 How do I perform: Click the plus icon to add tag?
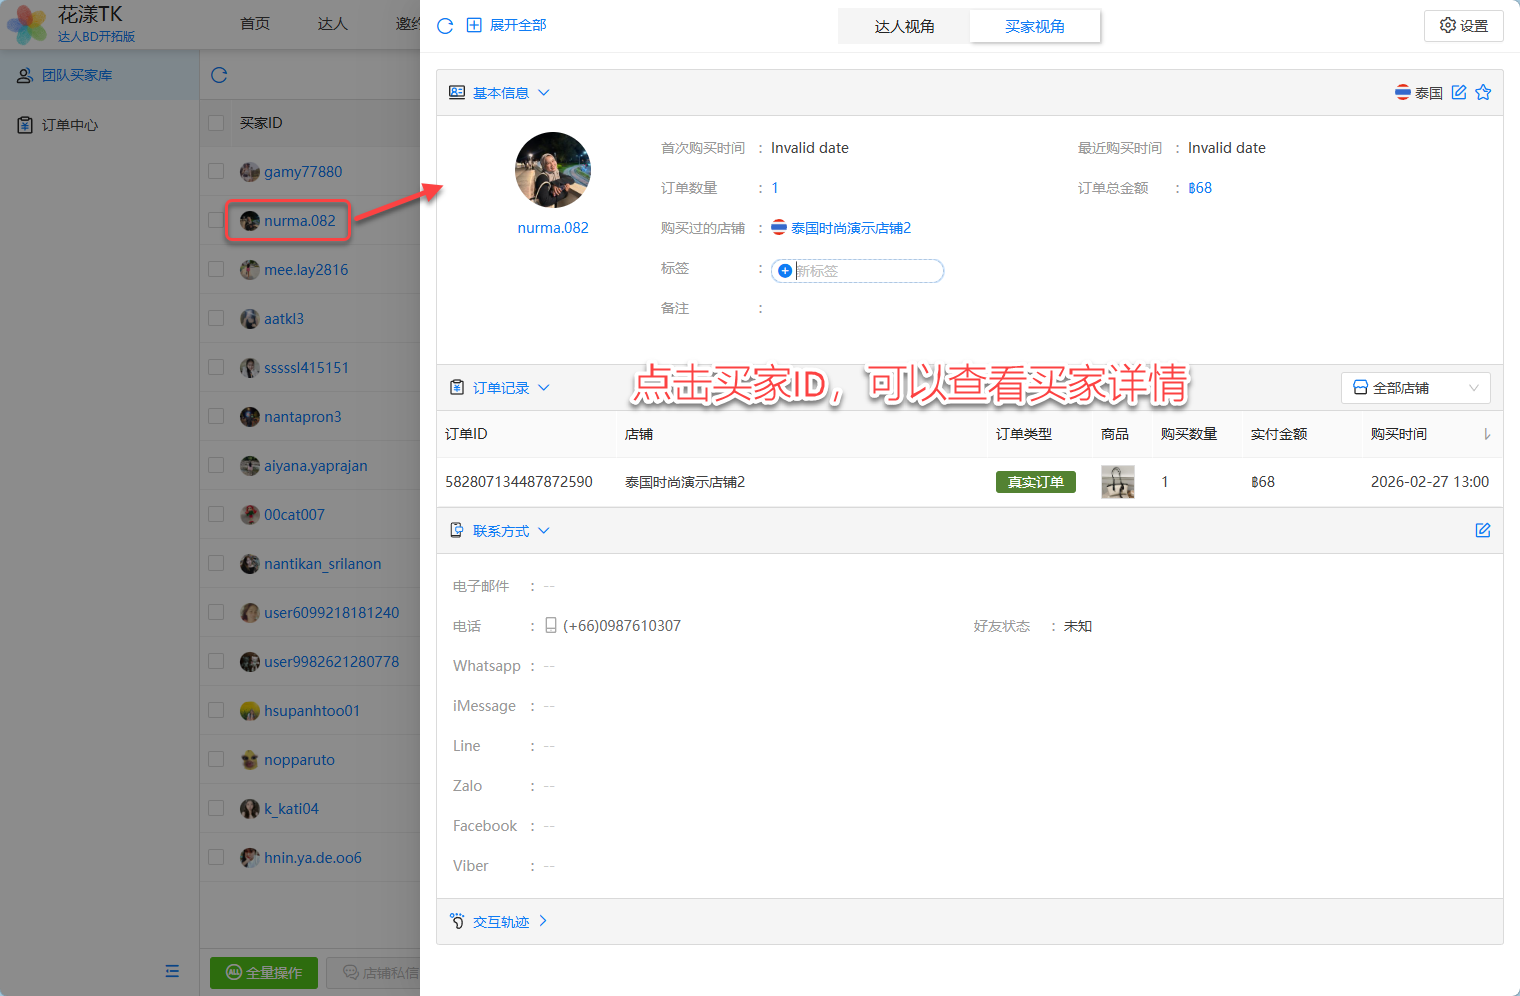[x=785, y=271]
